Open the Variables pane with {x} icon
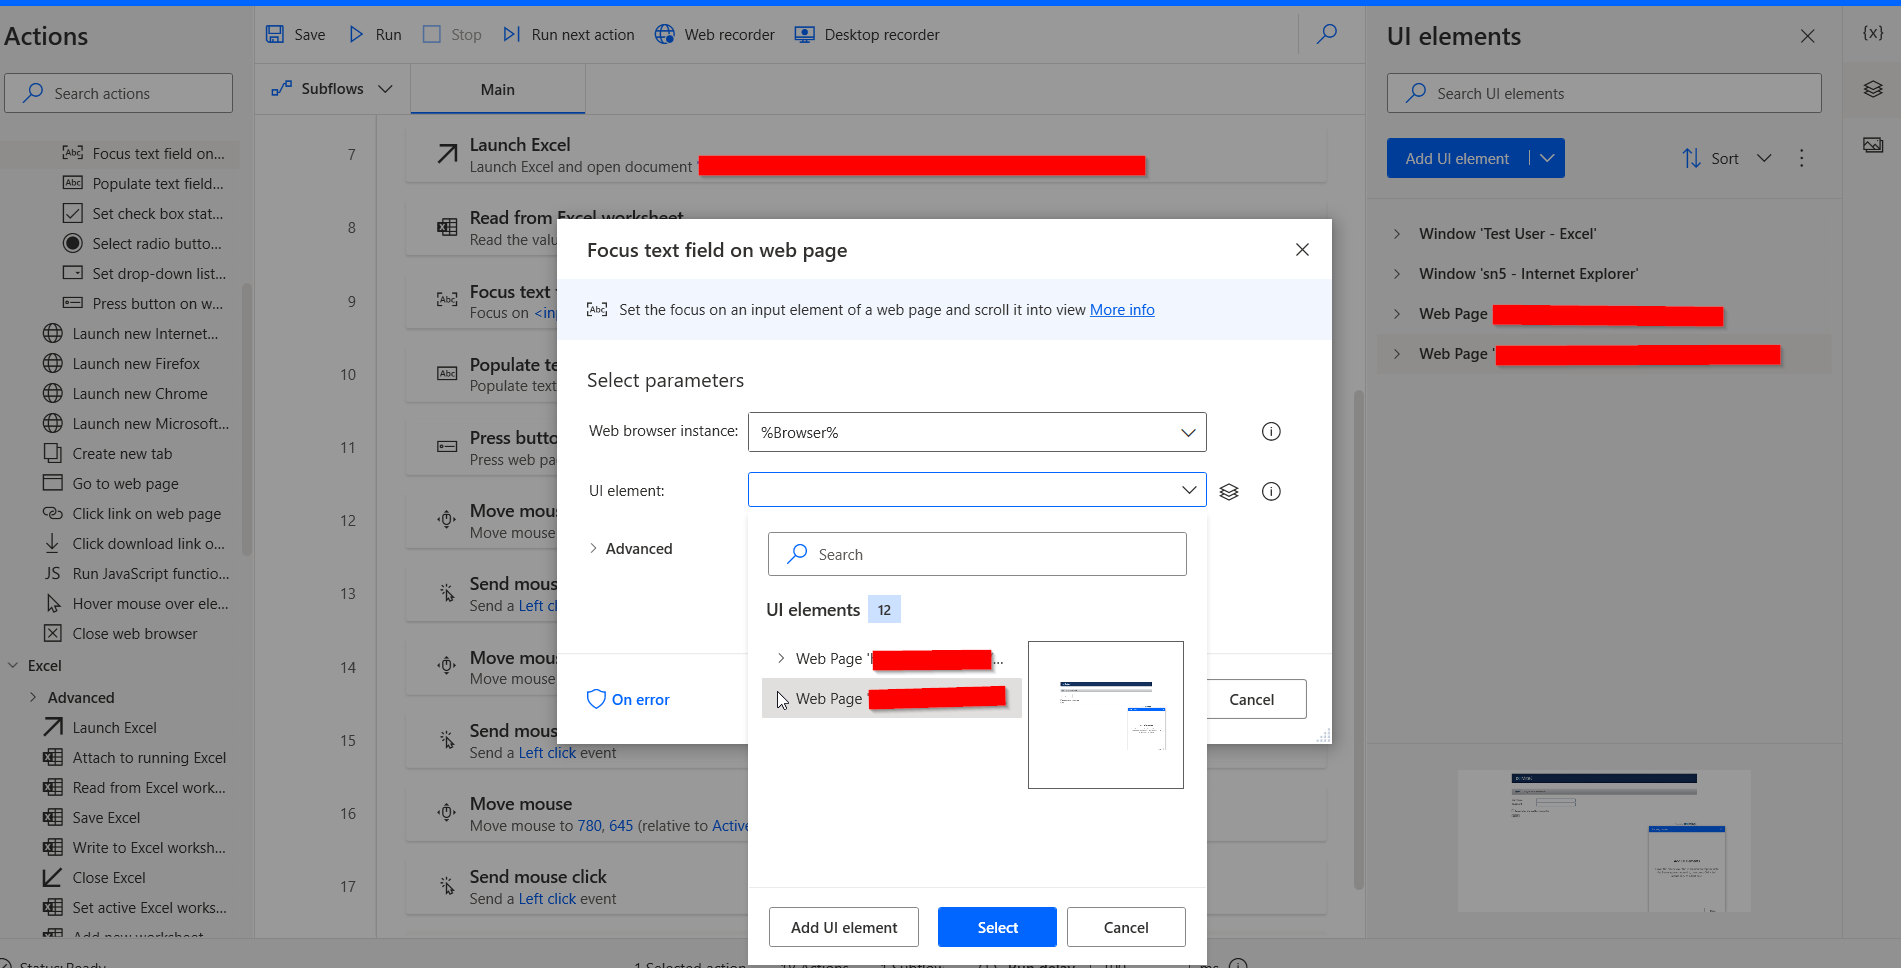The width and height of the screenshot is (1901, 968). coord(1871,32)
